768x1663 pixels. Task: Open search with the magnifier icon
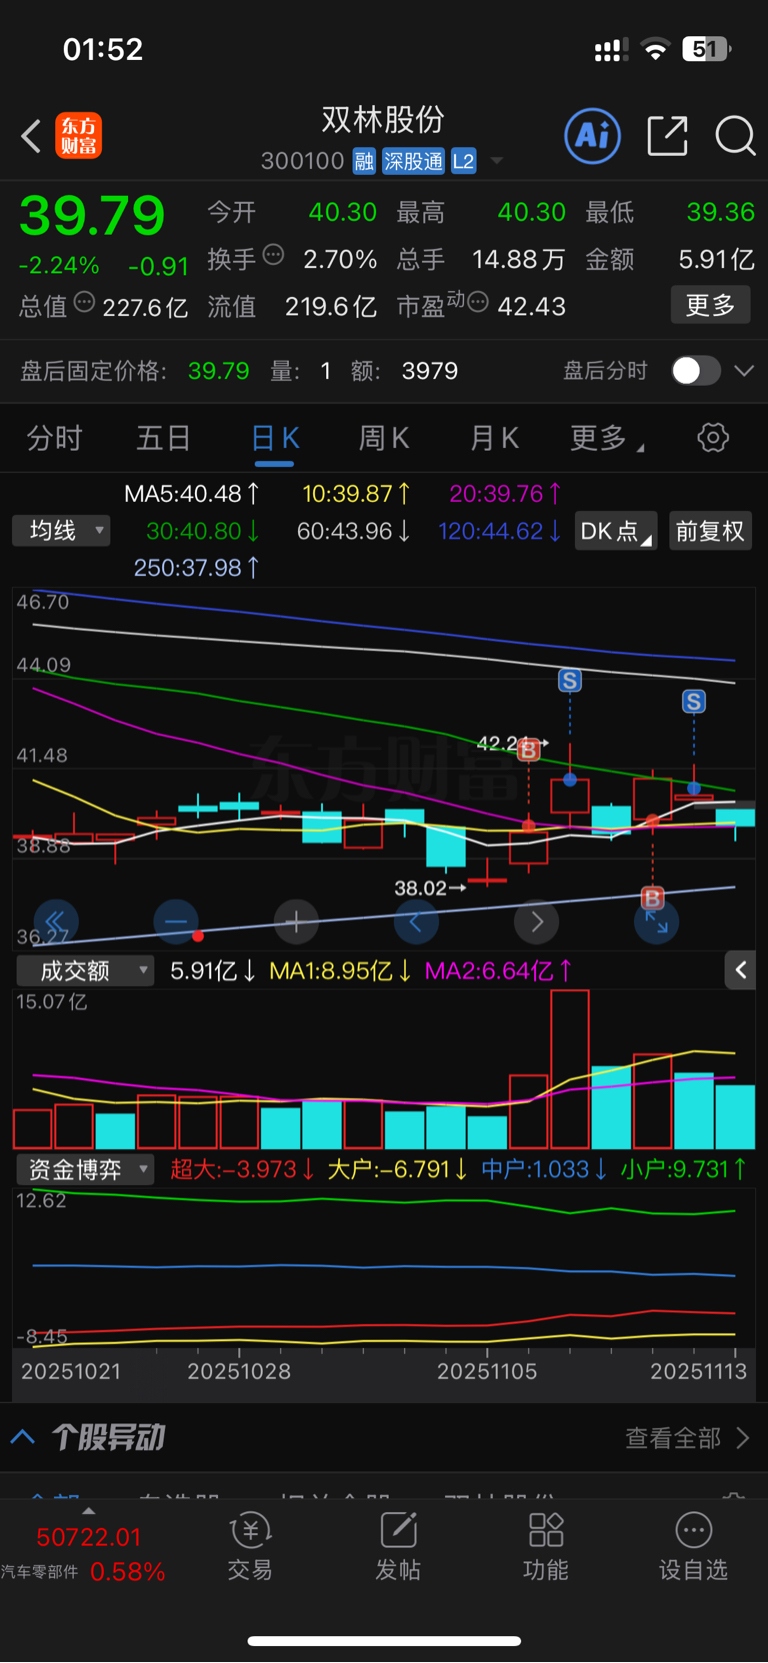coord(735,136)
